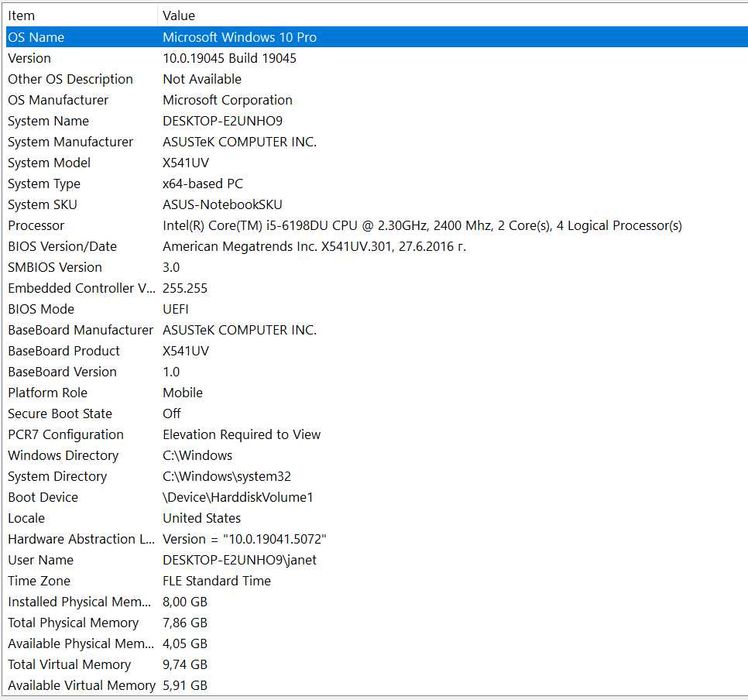Screen dimensions: 748x700
Task: Click the 9,74 GB value
Action: [185, 665]
